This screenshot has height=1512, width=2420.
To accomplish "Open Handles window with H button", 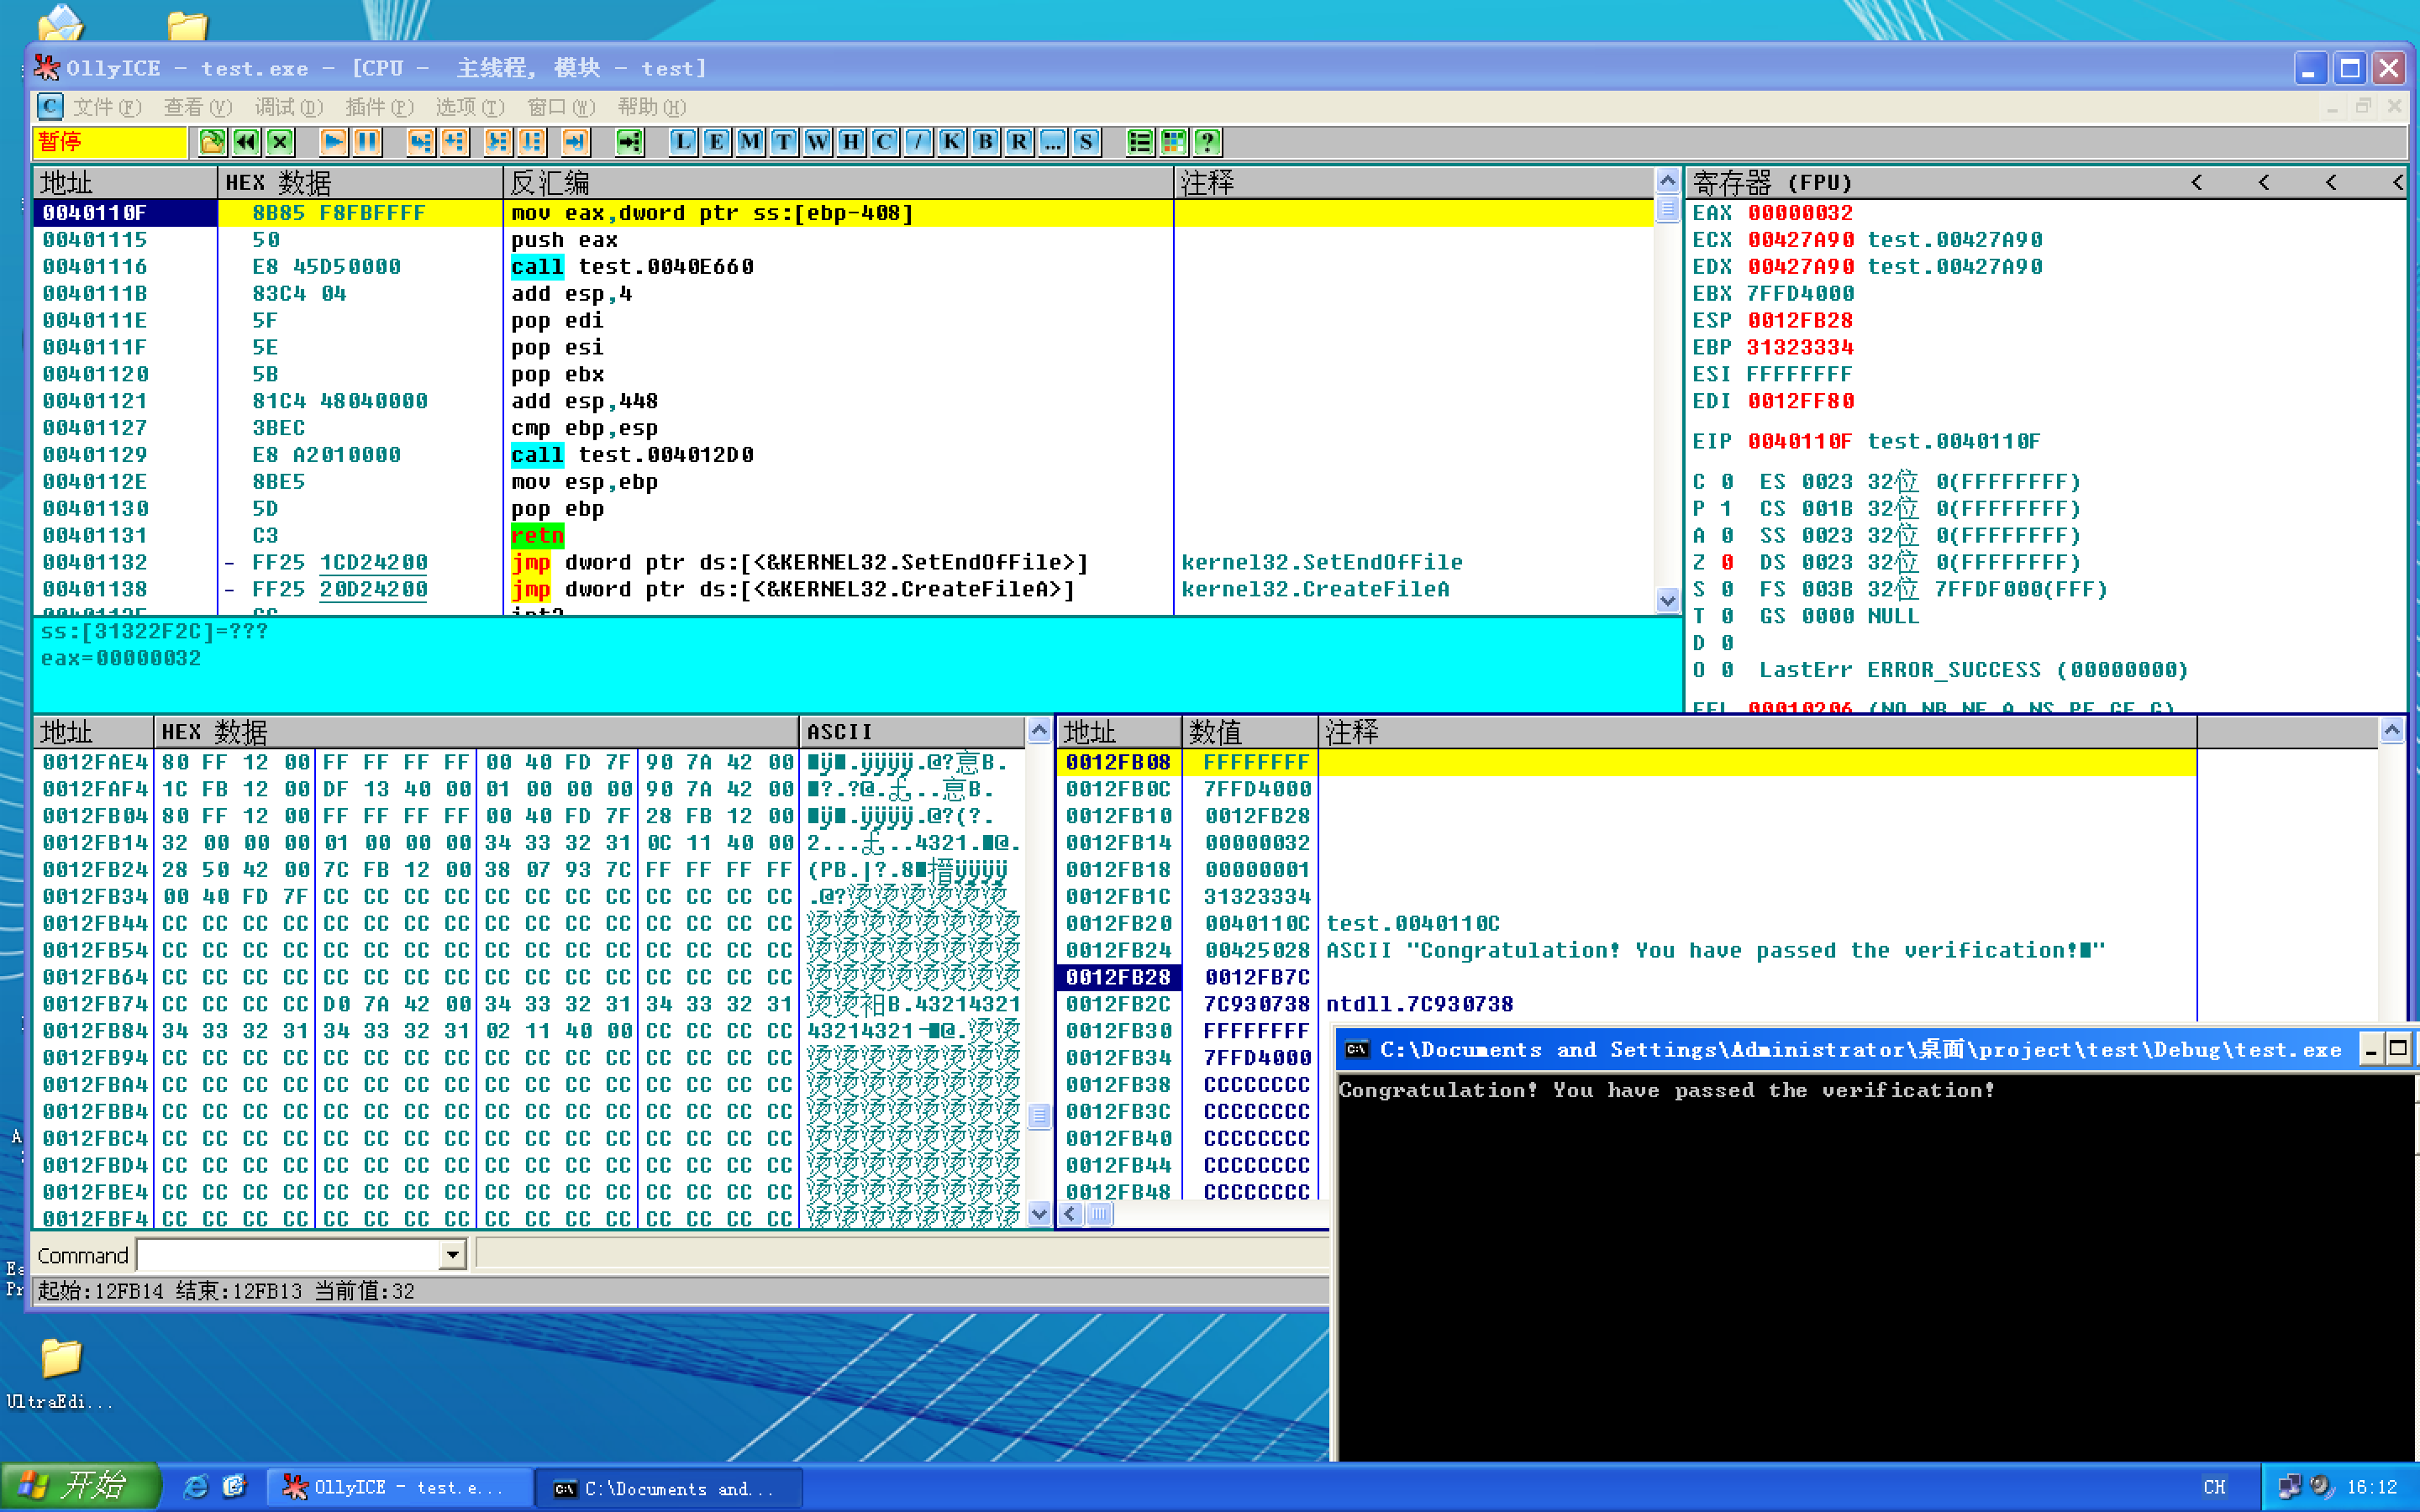I will [850, 142].
